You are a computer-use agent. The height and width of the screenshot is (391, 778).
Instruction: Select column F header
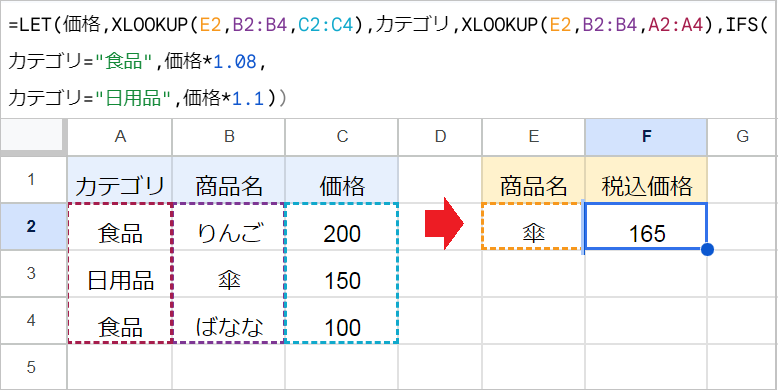tap(646, 137)
